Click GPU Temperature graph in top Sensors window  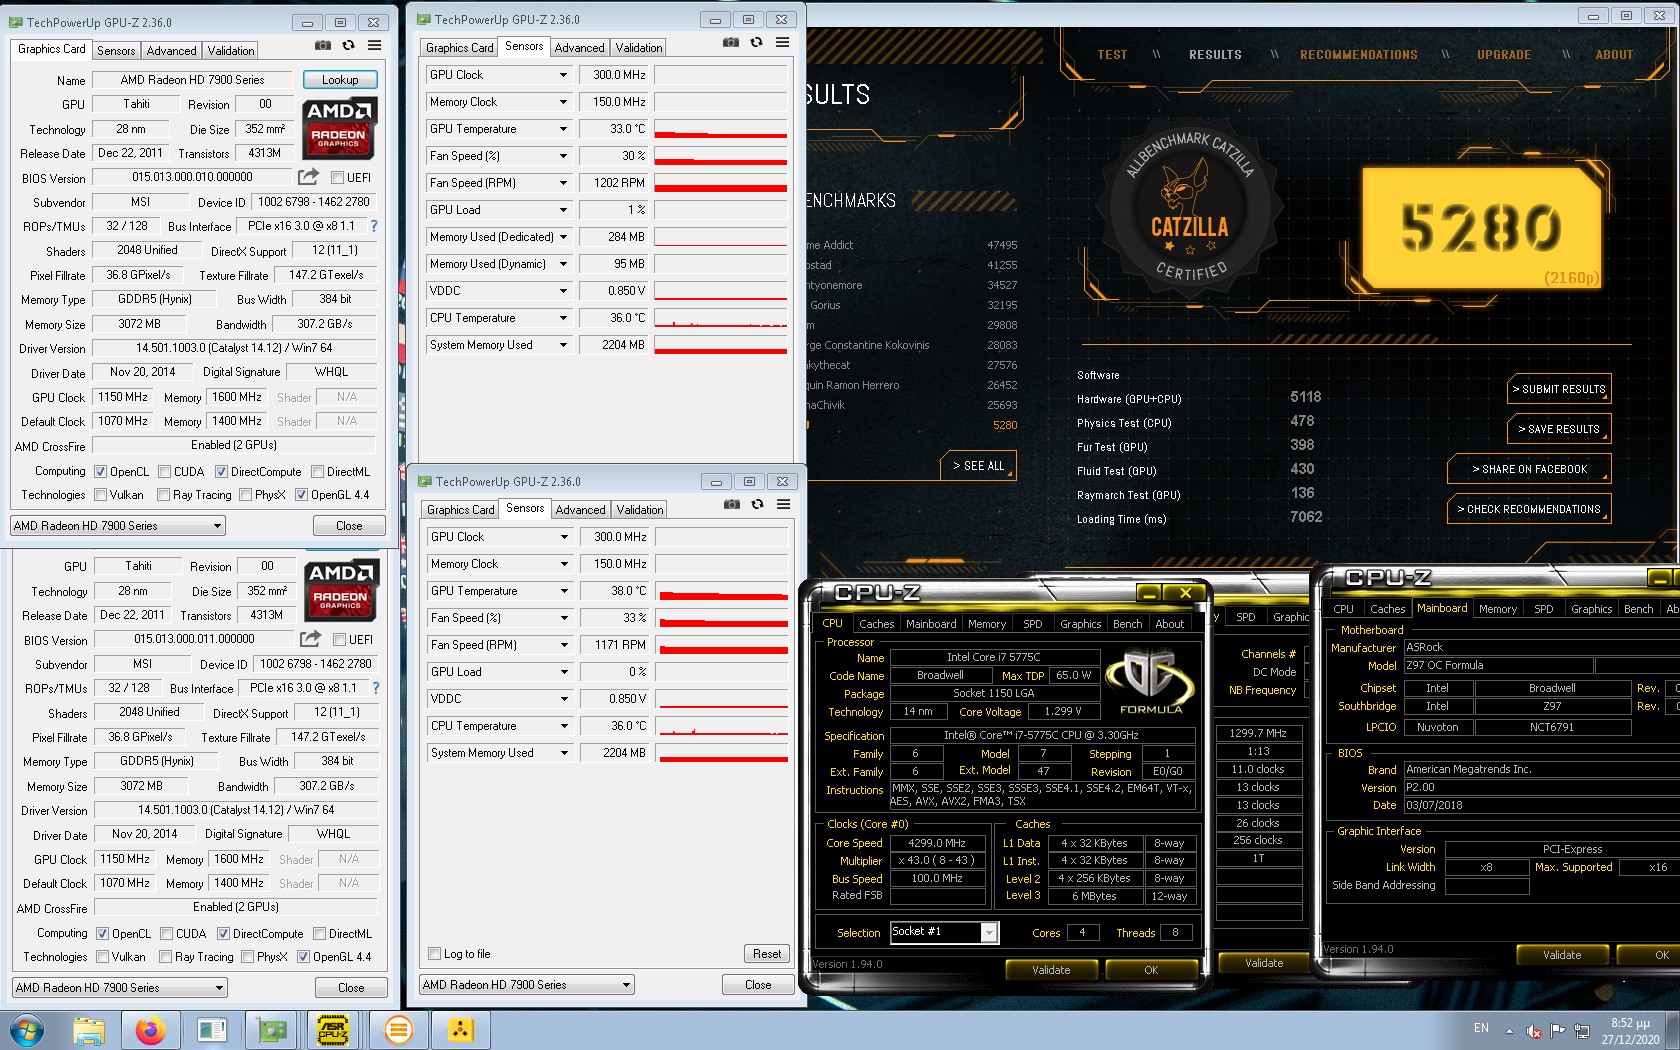click(721, 129)
